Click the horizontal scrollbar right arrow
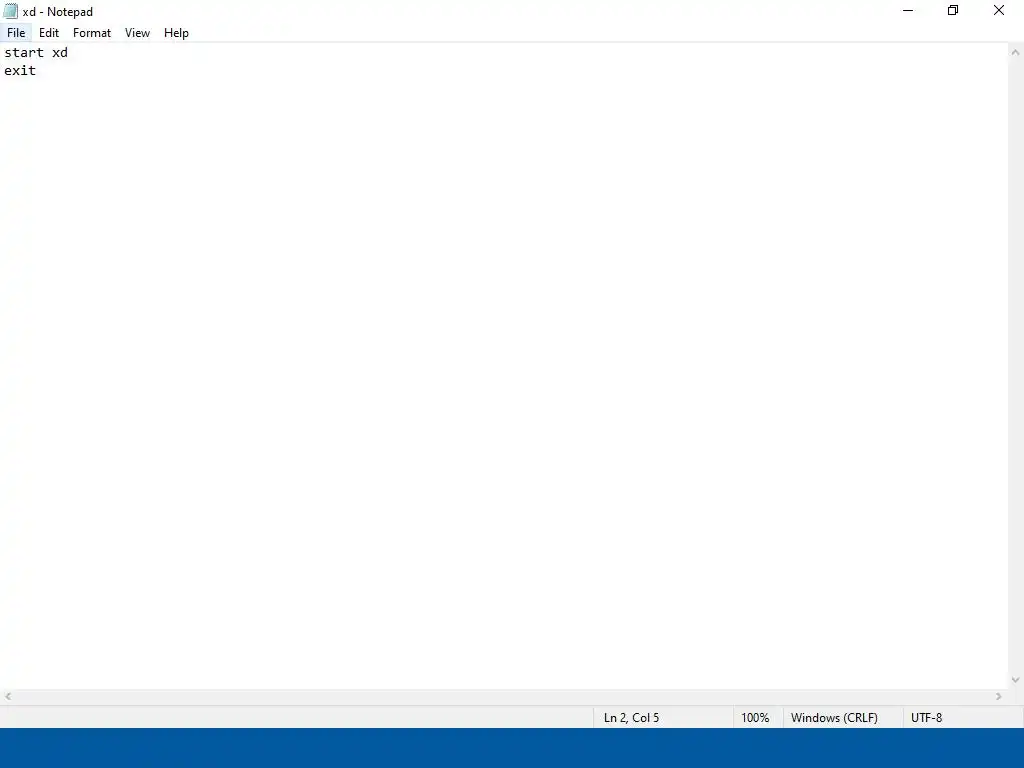The height and width of the screenshot is (768, 1024). (999, 697)
